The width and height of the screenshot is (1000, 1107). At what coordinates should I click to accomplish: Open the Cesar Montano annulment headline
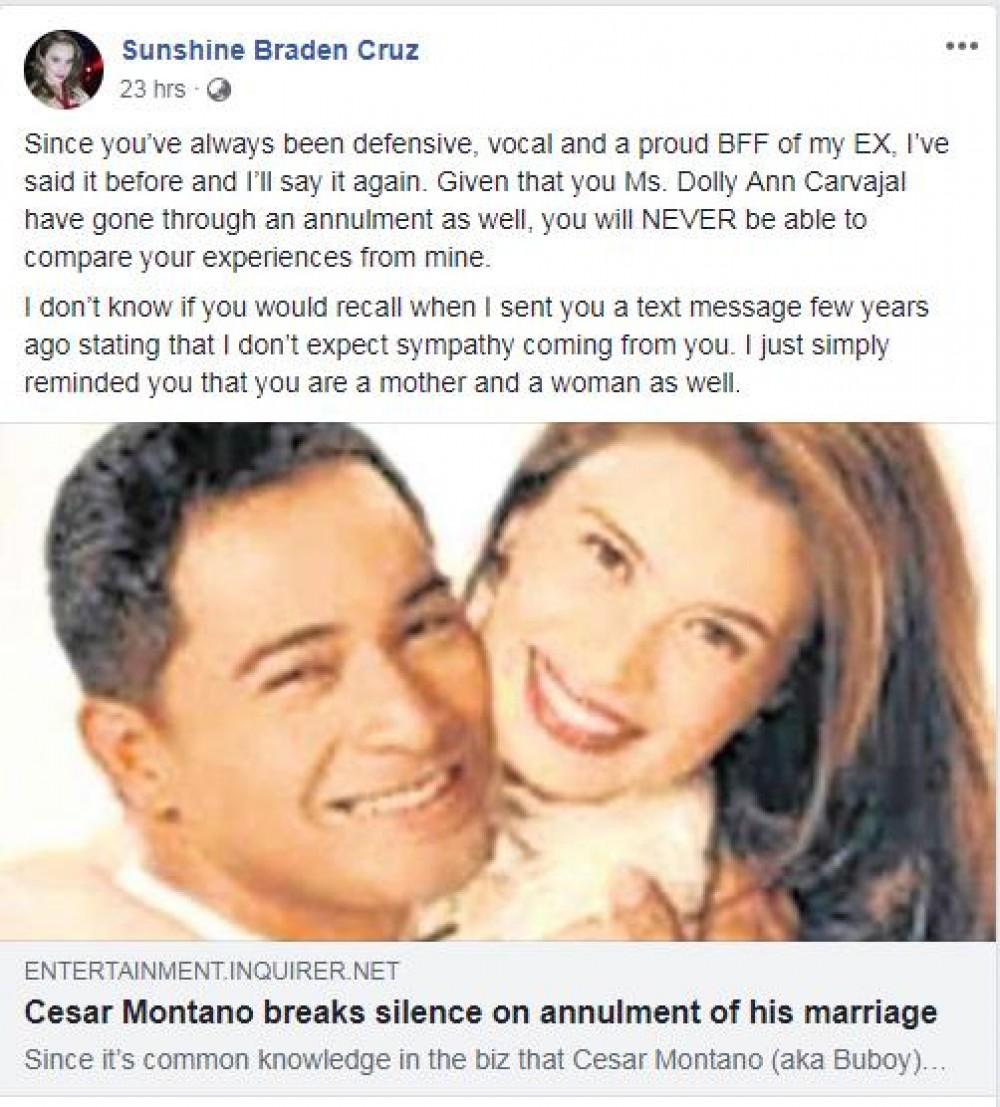[x=480, y=1012]
